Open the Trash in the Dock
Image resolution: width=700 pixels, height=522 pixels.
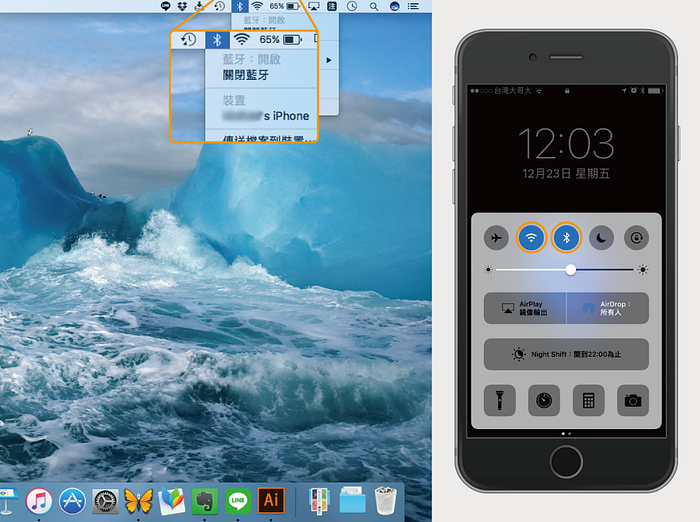point(385,501)
